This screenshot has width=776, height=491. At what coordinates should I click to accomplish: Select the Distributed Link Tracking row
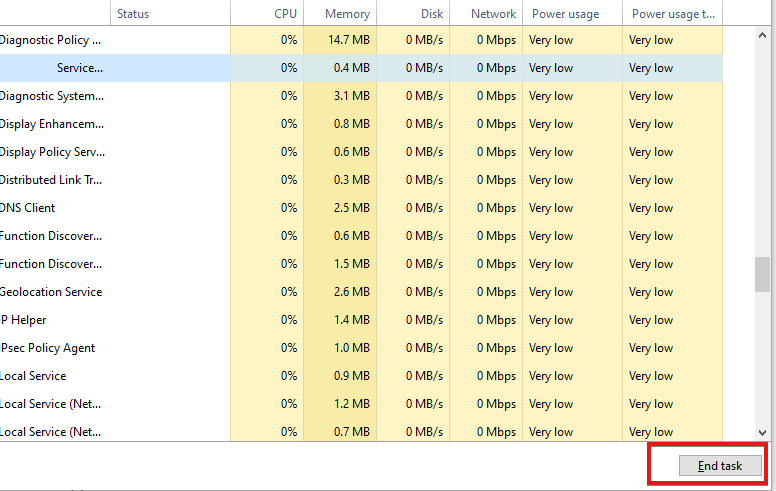[x=52, y=180]
